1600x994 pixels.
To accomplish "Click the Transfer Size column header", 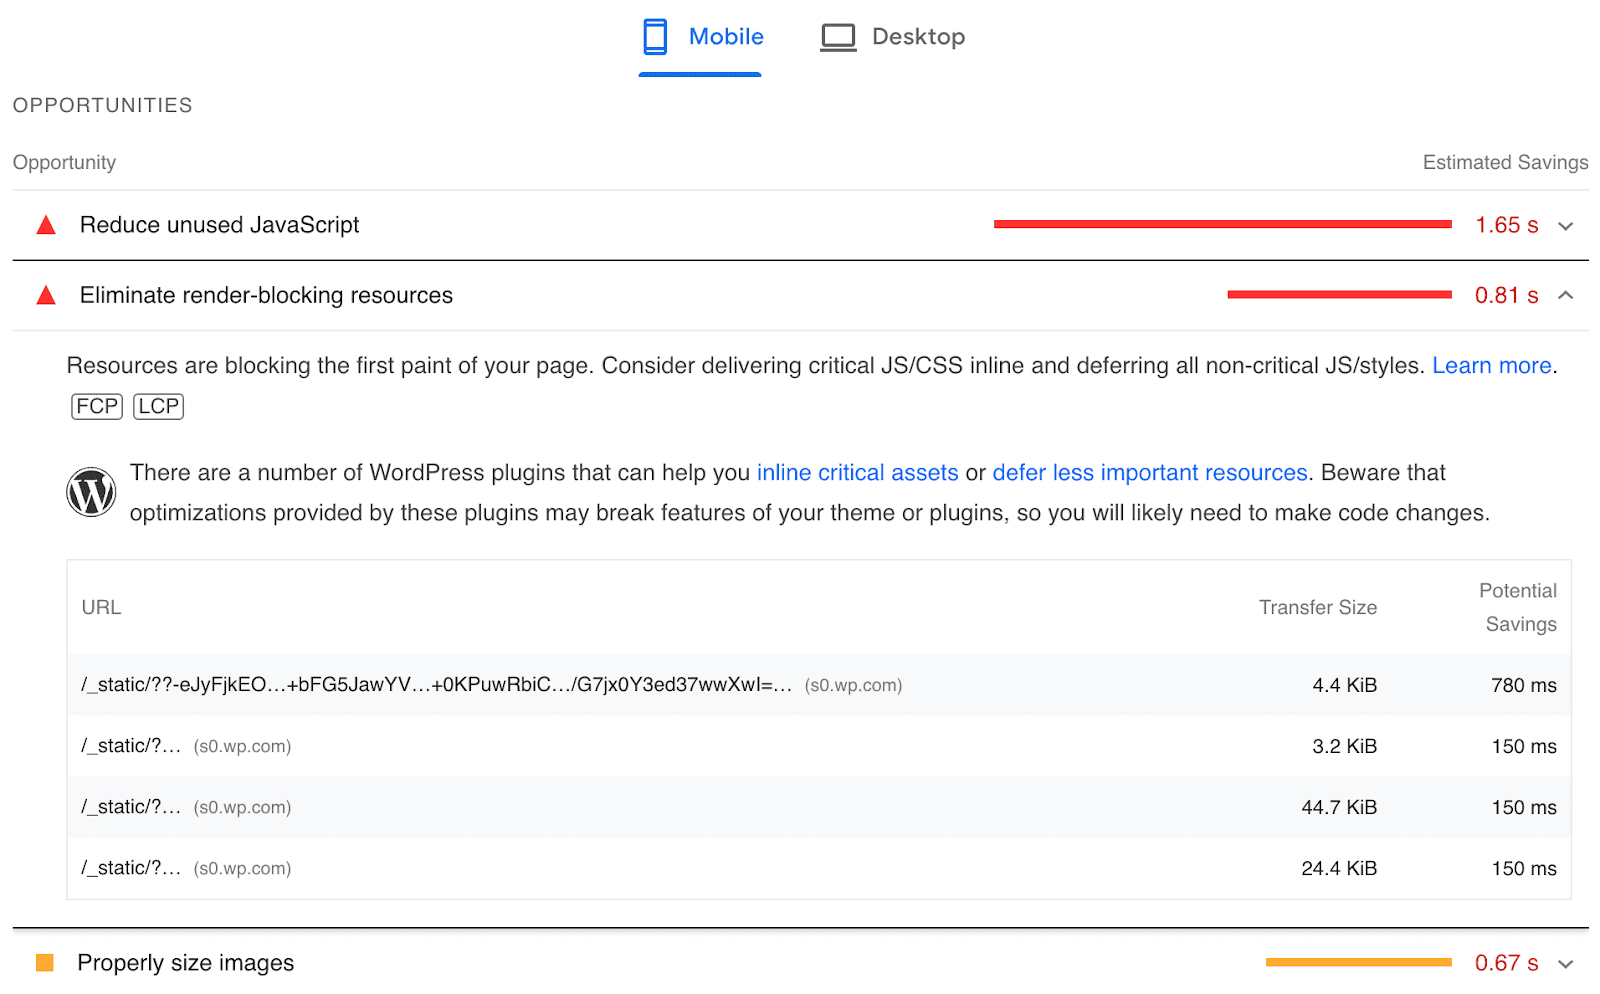I will (x=1318, y=607).
